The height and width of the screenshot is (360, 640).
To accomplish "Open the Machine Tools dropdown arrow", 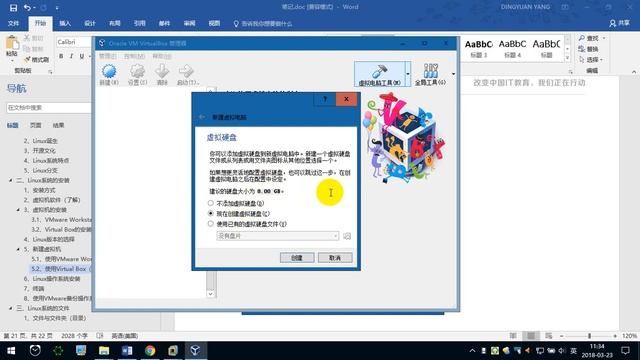I will 408,74.
